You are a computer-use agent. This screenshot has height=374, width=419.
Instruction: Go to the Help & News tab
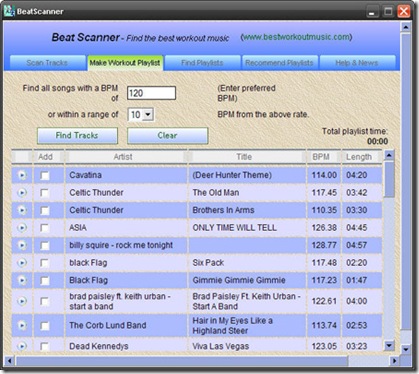(x=357, y=63)
